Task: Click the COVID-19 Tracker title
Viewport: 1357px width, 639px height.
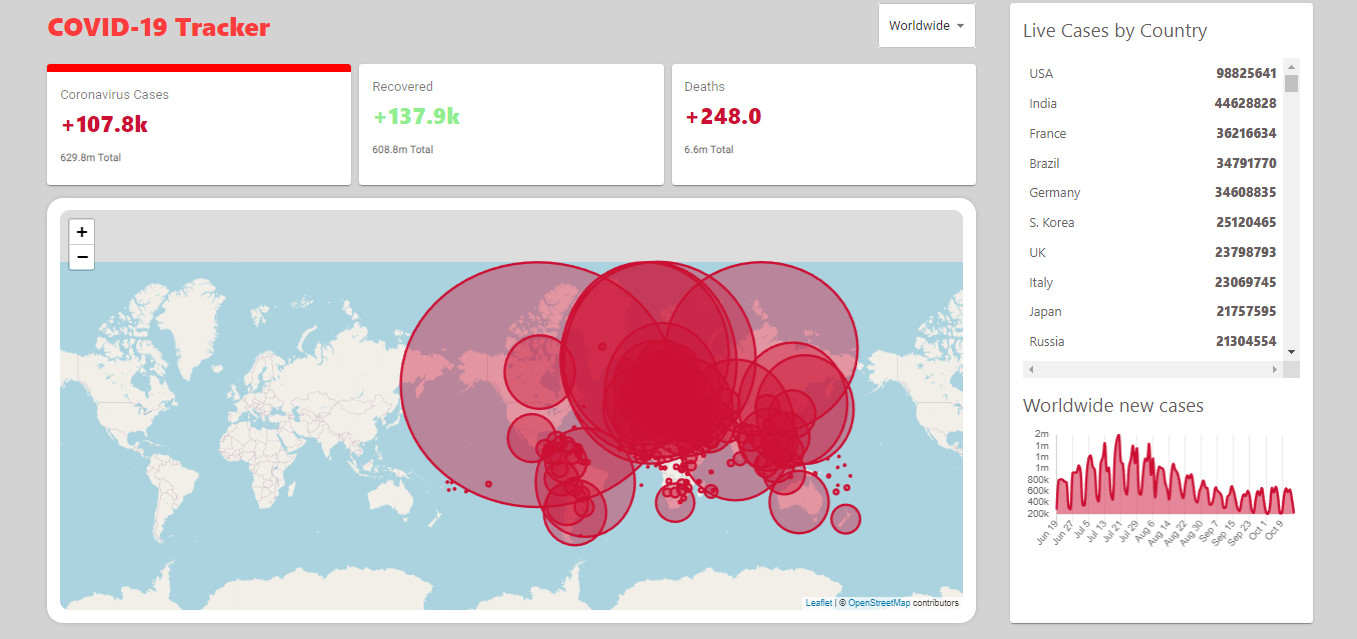Action: pos(159,27)
